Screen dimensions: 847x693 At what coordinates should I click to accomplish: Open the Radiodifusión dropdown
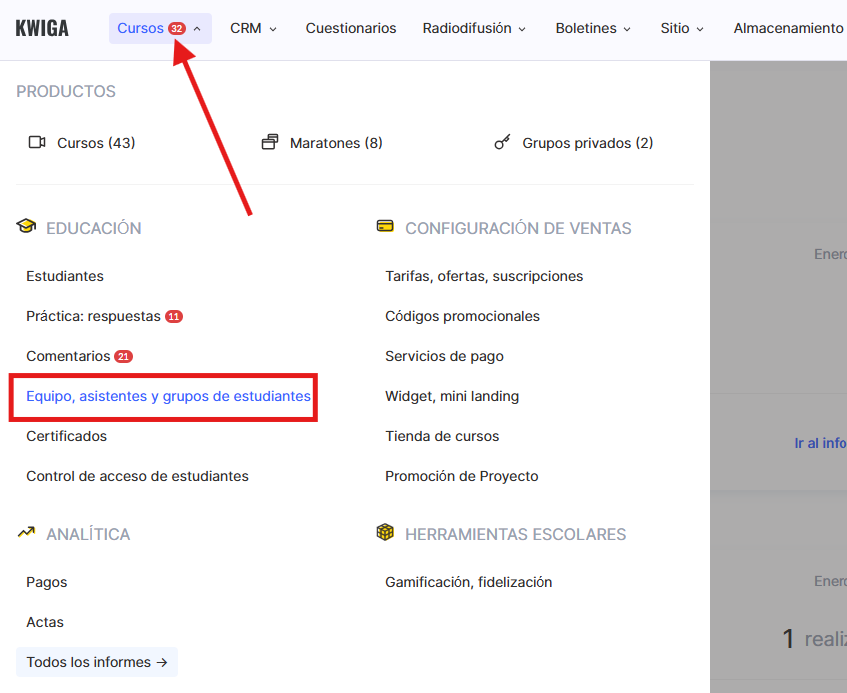pos(474,28)
